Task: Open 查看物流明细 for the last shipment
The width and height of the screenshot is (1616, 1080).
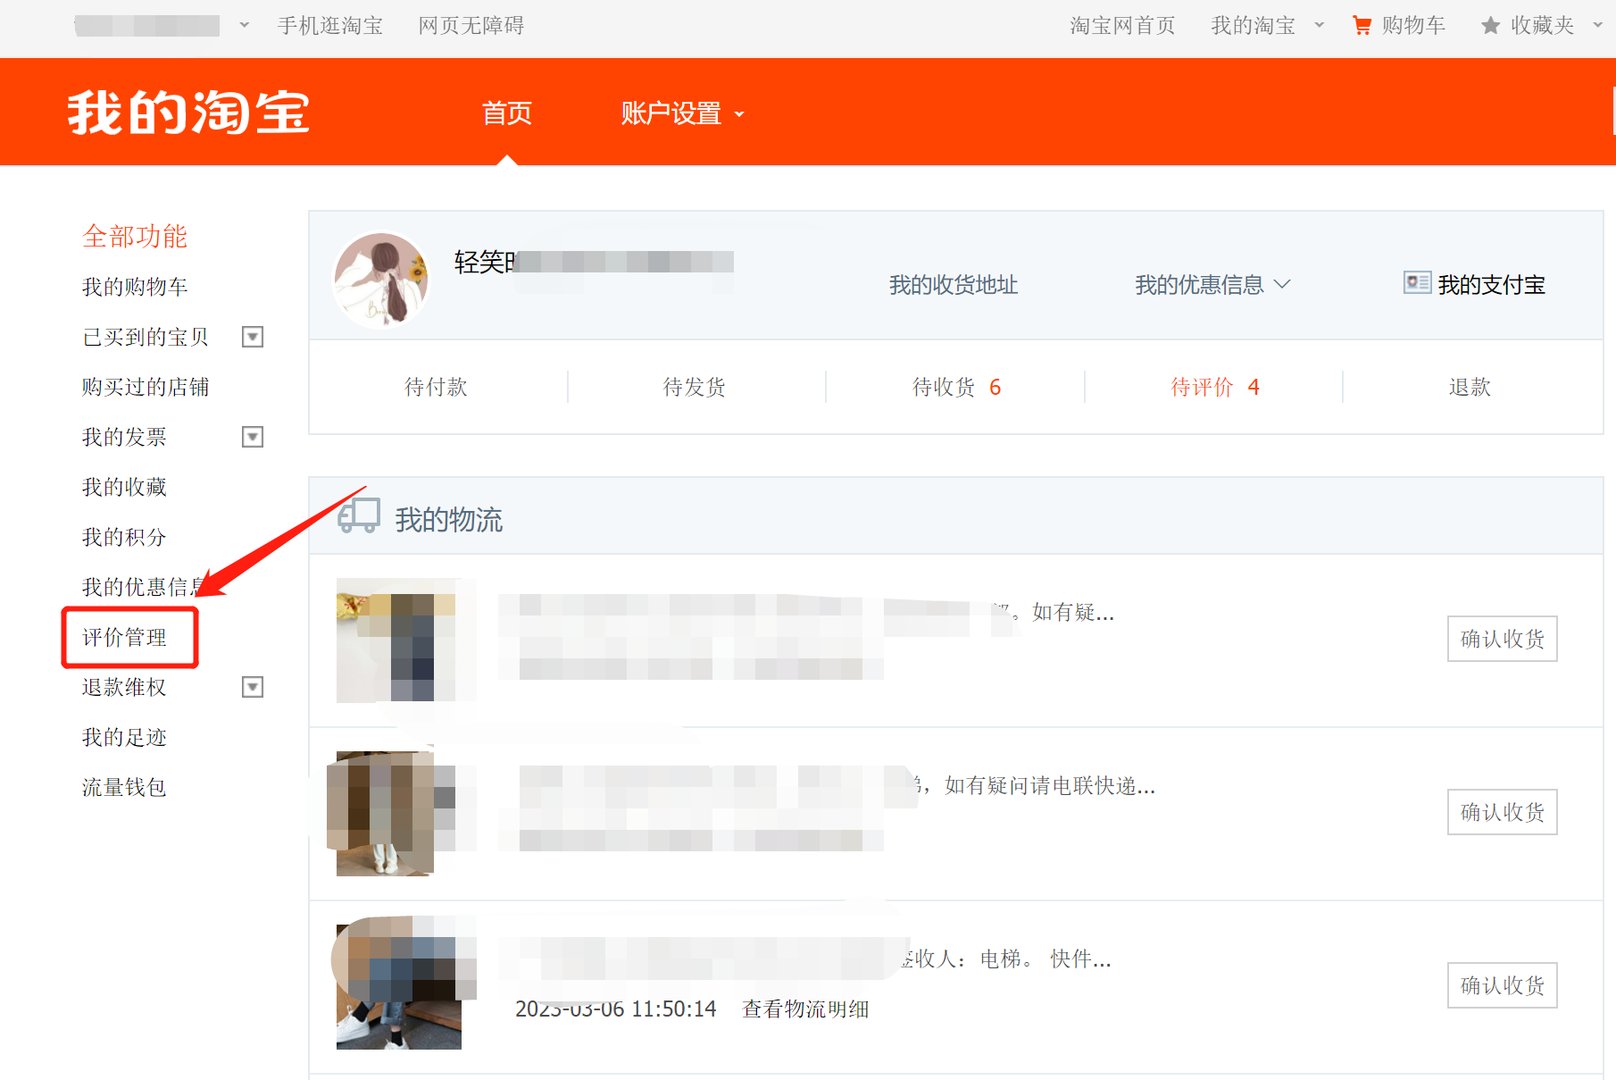Action: pos(803,1009)
